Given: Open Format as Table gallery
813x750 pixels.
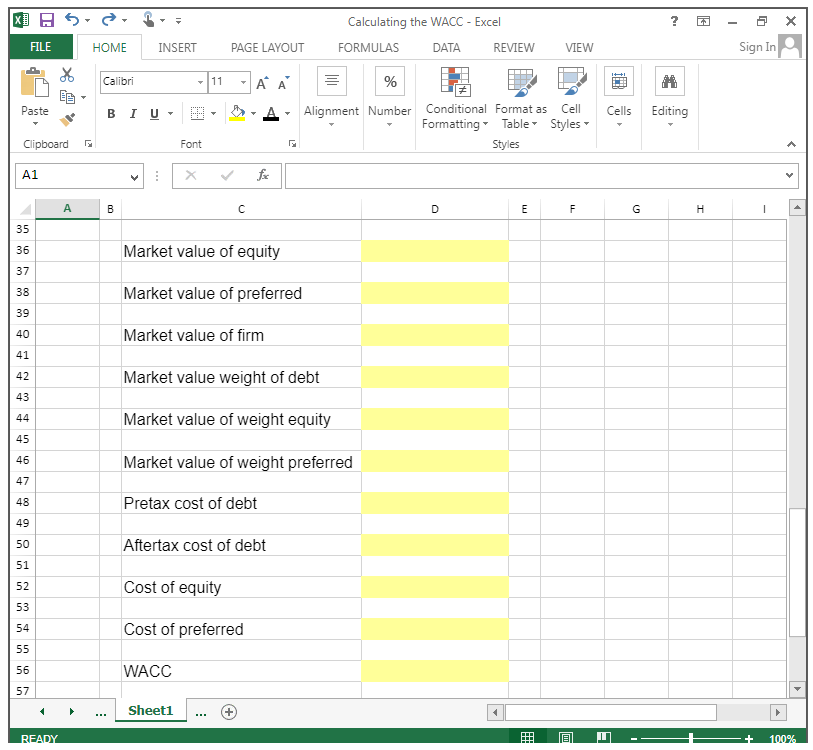Looking at the screenshot, I should [x=521, y=99].
